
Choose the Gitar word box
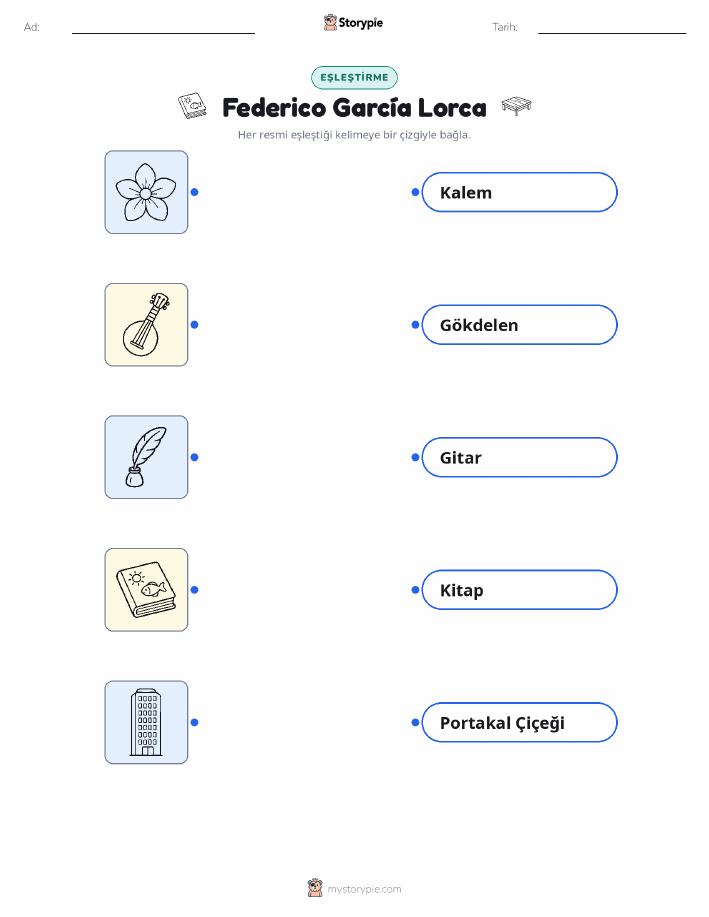click(x=519, y=457)
